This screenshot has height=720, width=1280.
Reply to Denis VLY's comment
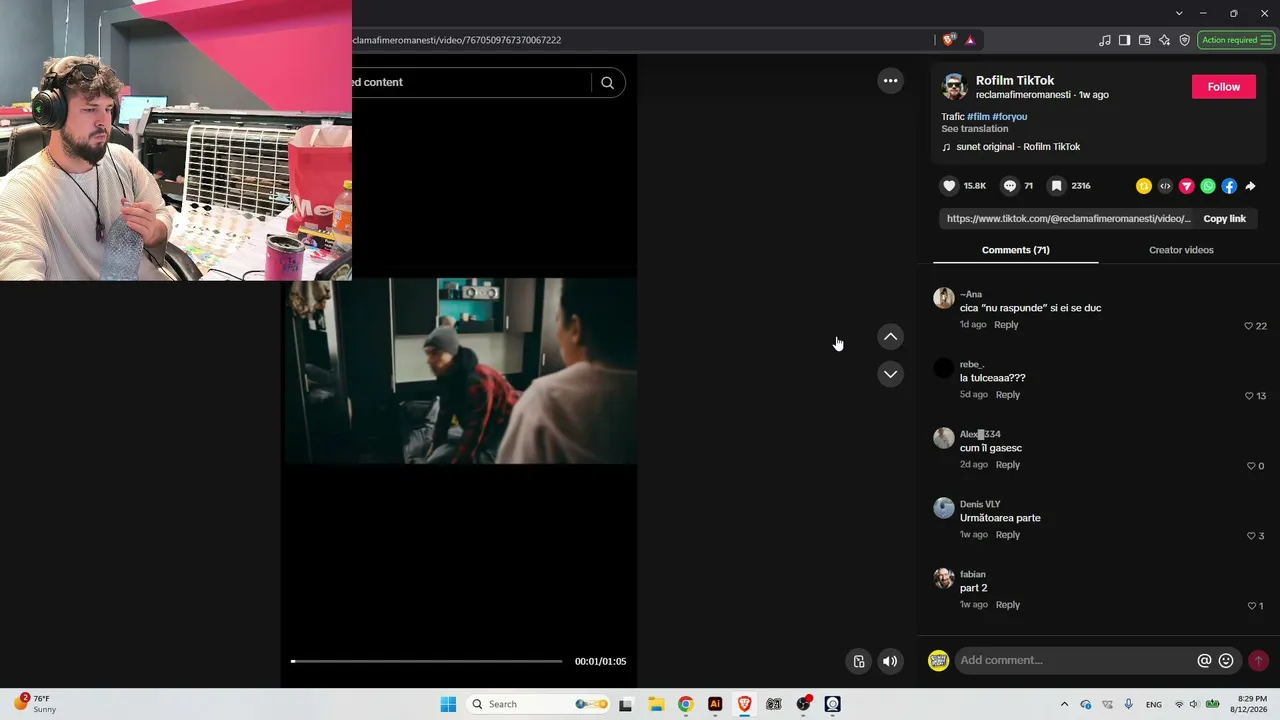pyautogui.click(x=1008, y=535)
